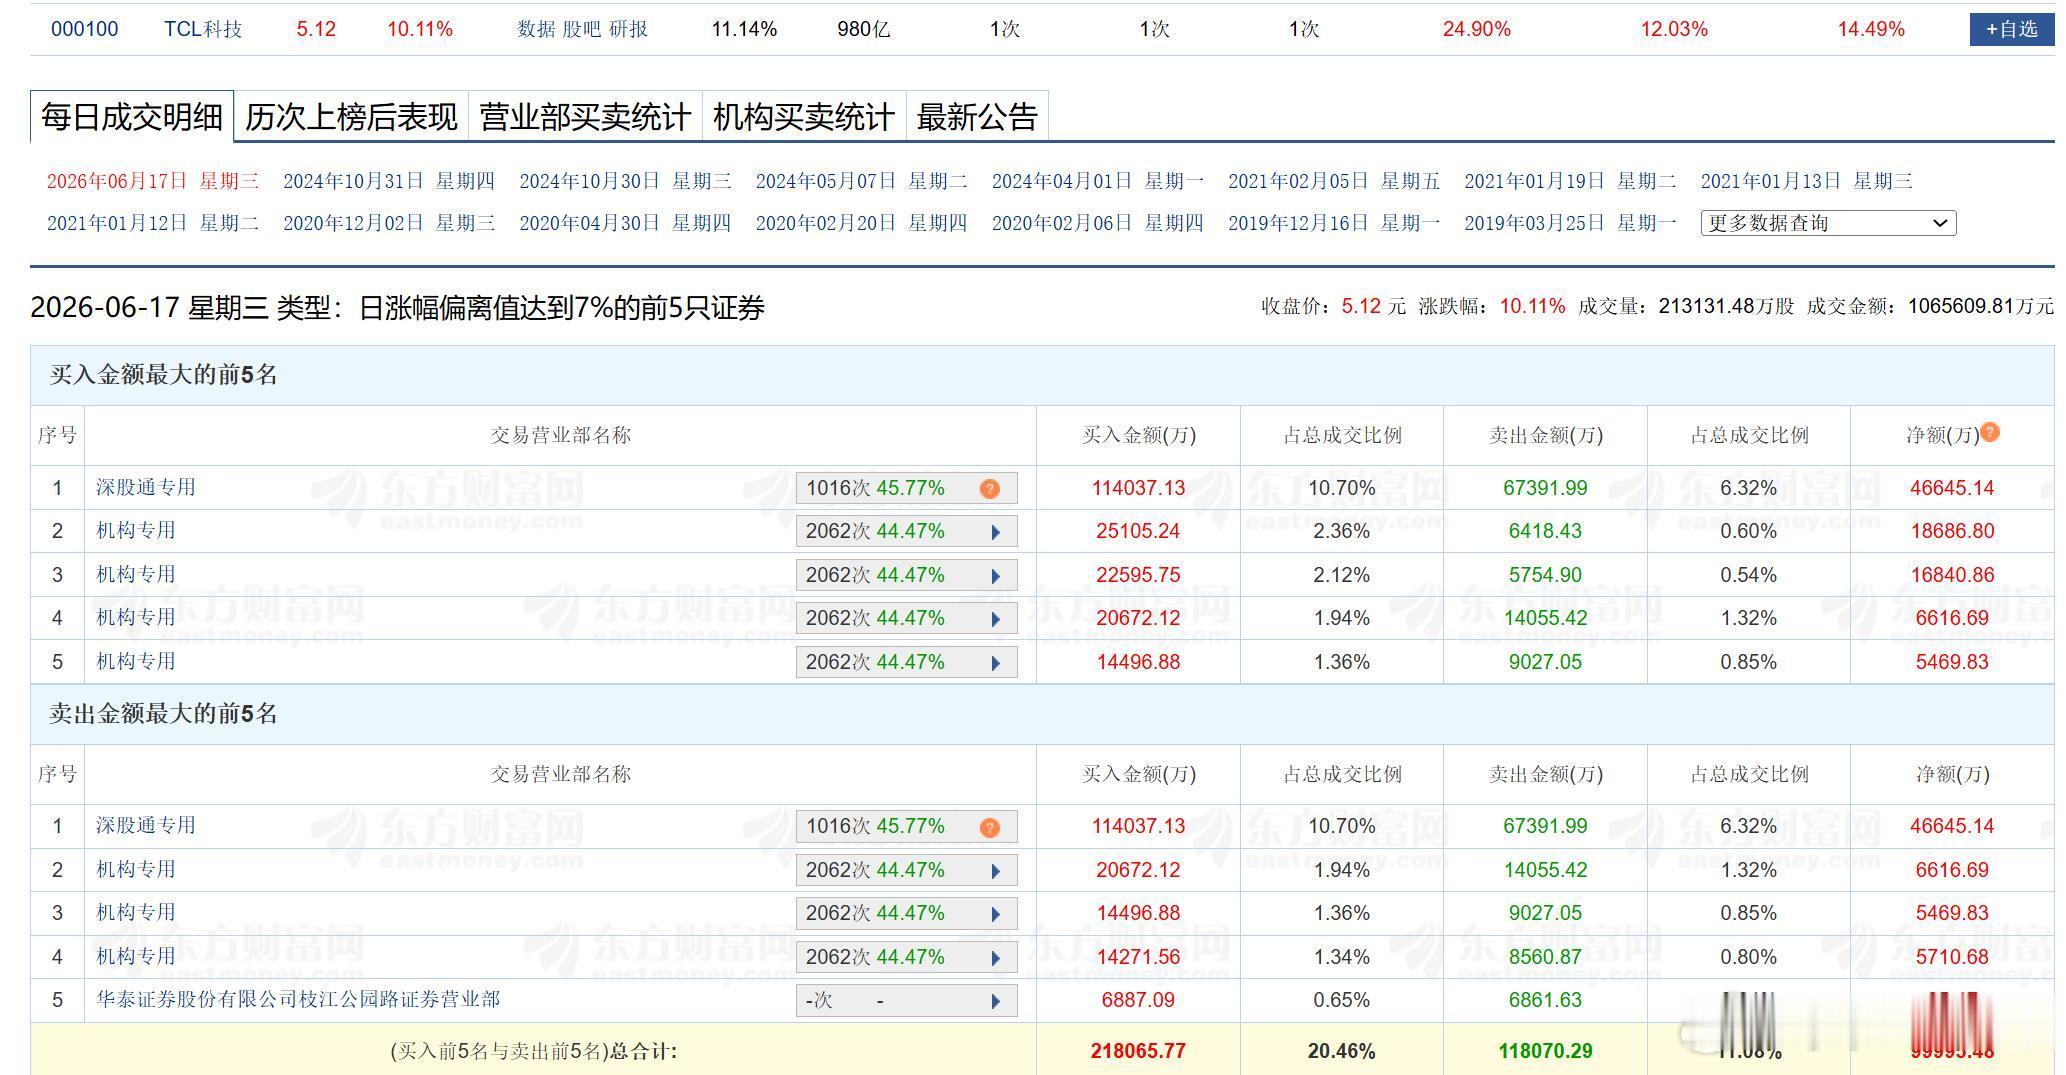Click total buy amount 218065.77

tap(1138, 1051)
